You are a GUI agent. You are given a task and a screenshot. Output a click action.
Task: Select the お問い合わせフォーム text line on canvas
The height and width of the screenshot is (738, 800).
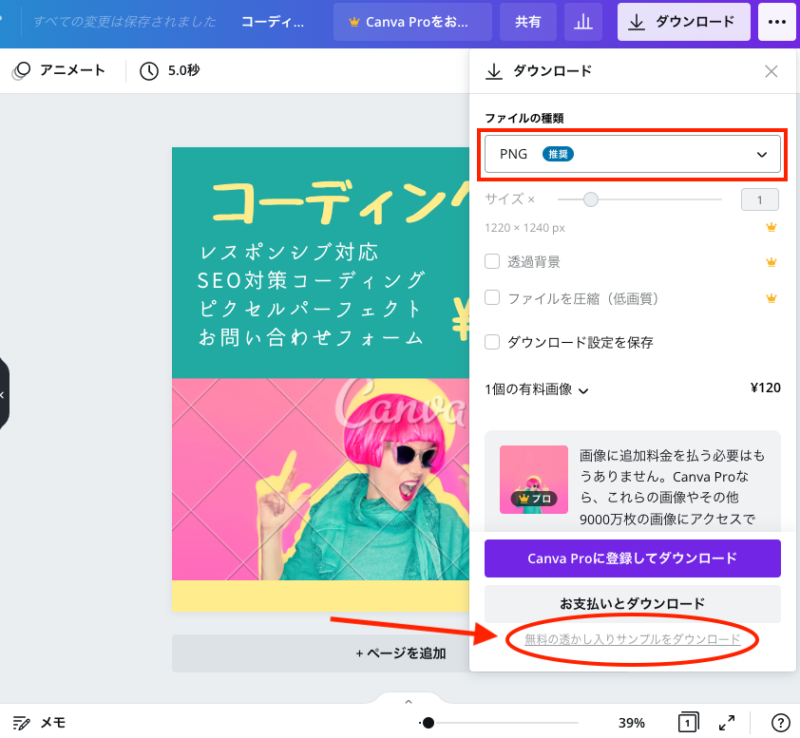[311, 338]
